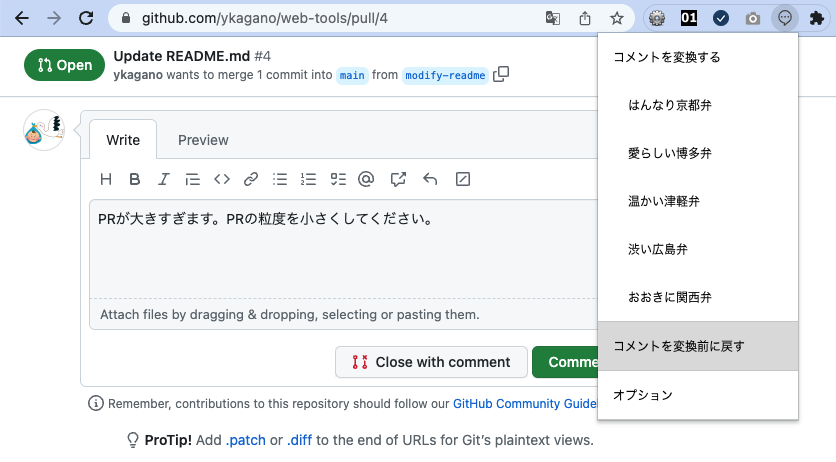
Task: Switch to the Preview tab
Action: (x=203, y=140)
